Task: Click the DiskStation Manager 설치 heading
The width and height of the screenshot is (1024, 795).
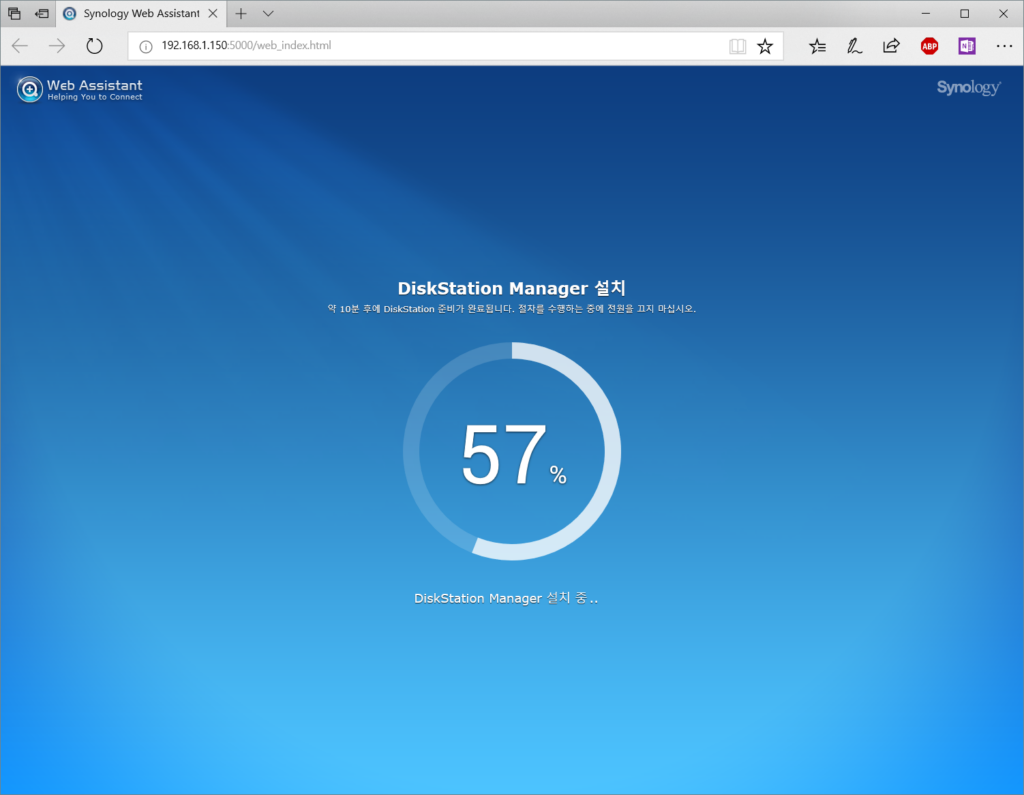Action: (512, 288)
